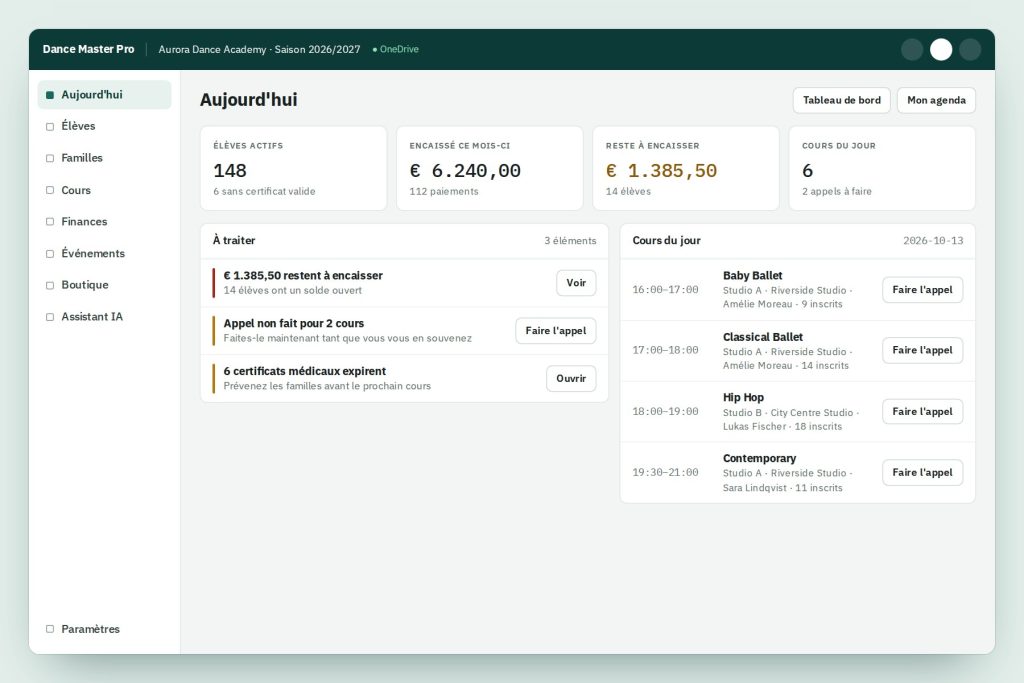Click 'Sara Lindqvist · 11 inscrits' line
The height and width of the screenshot is (683, 1024).
[x=782, y=488]
